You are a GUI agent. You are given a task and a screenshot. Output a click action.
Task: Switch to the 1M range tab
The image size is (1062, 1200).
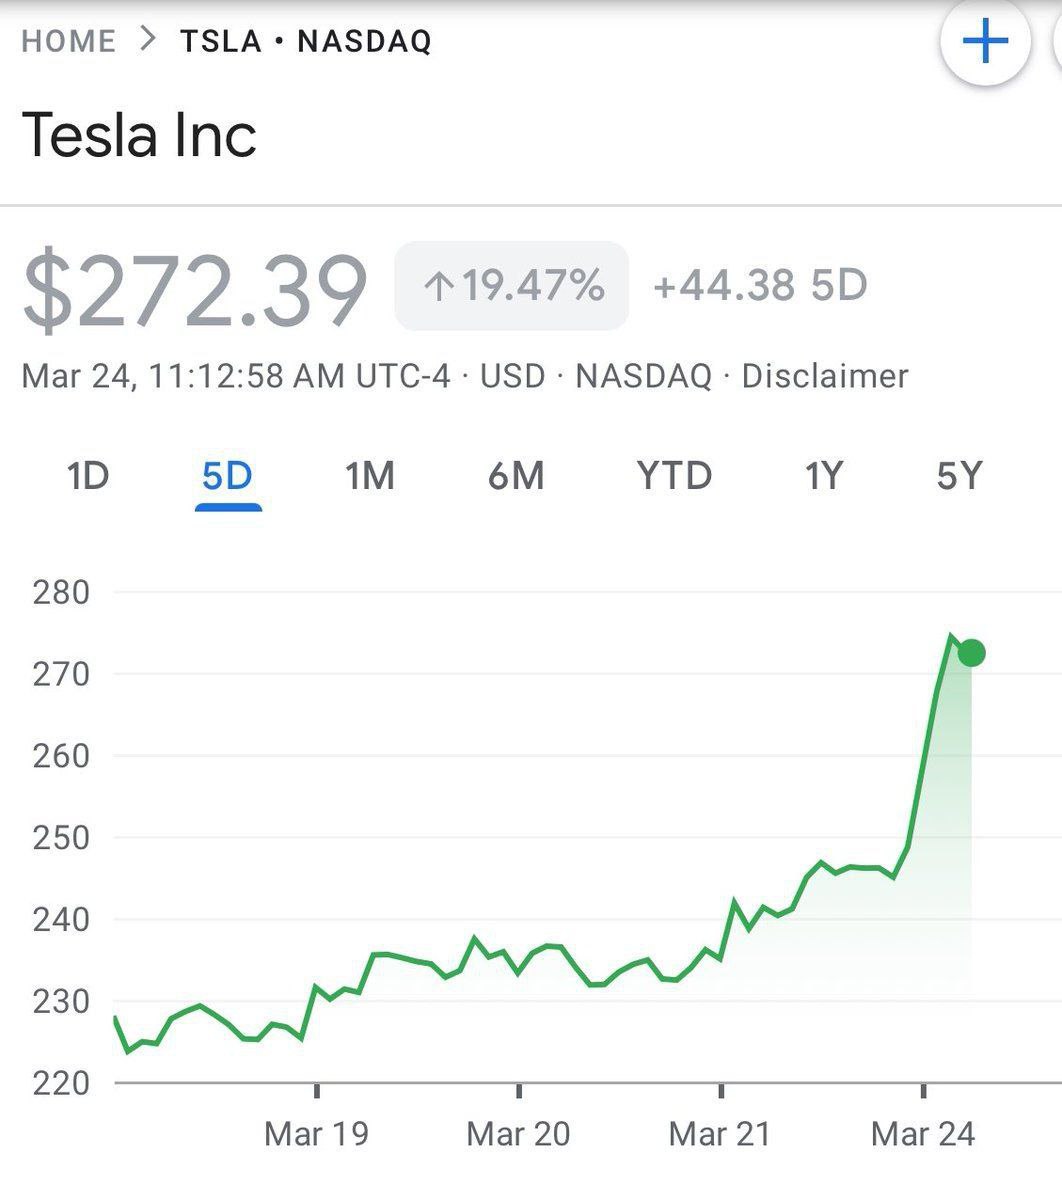(370, 476)
